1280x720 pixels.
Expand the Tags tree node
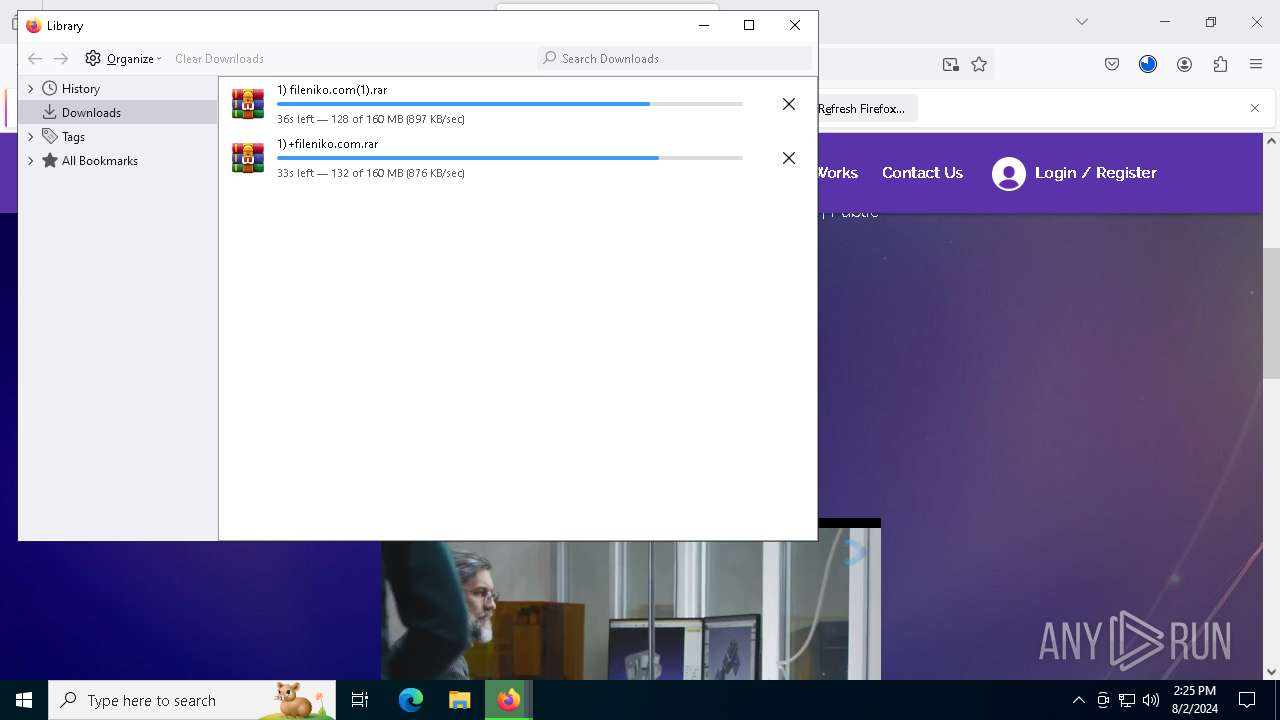click(x=31, y=136)
